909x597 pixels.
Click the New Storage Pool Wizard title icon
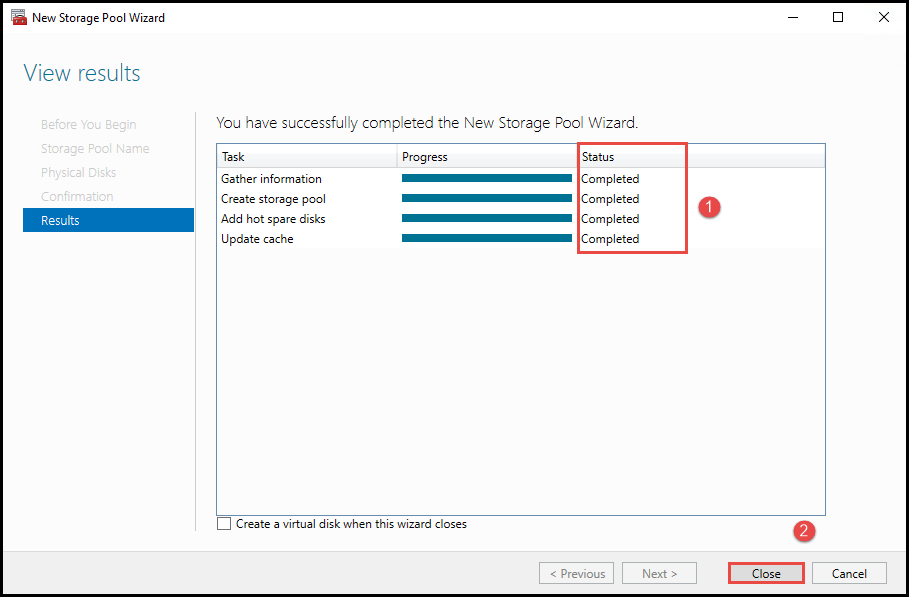[x=19, y=18]
